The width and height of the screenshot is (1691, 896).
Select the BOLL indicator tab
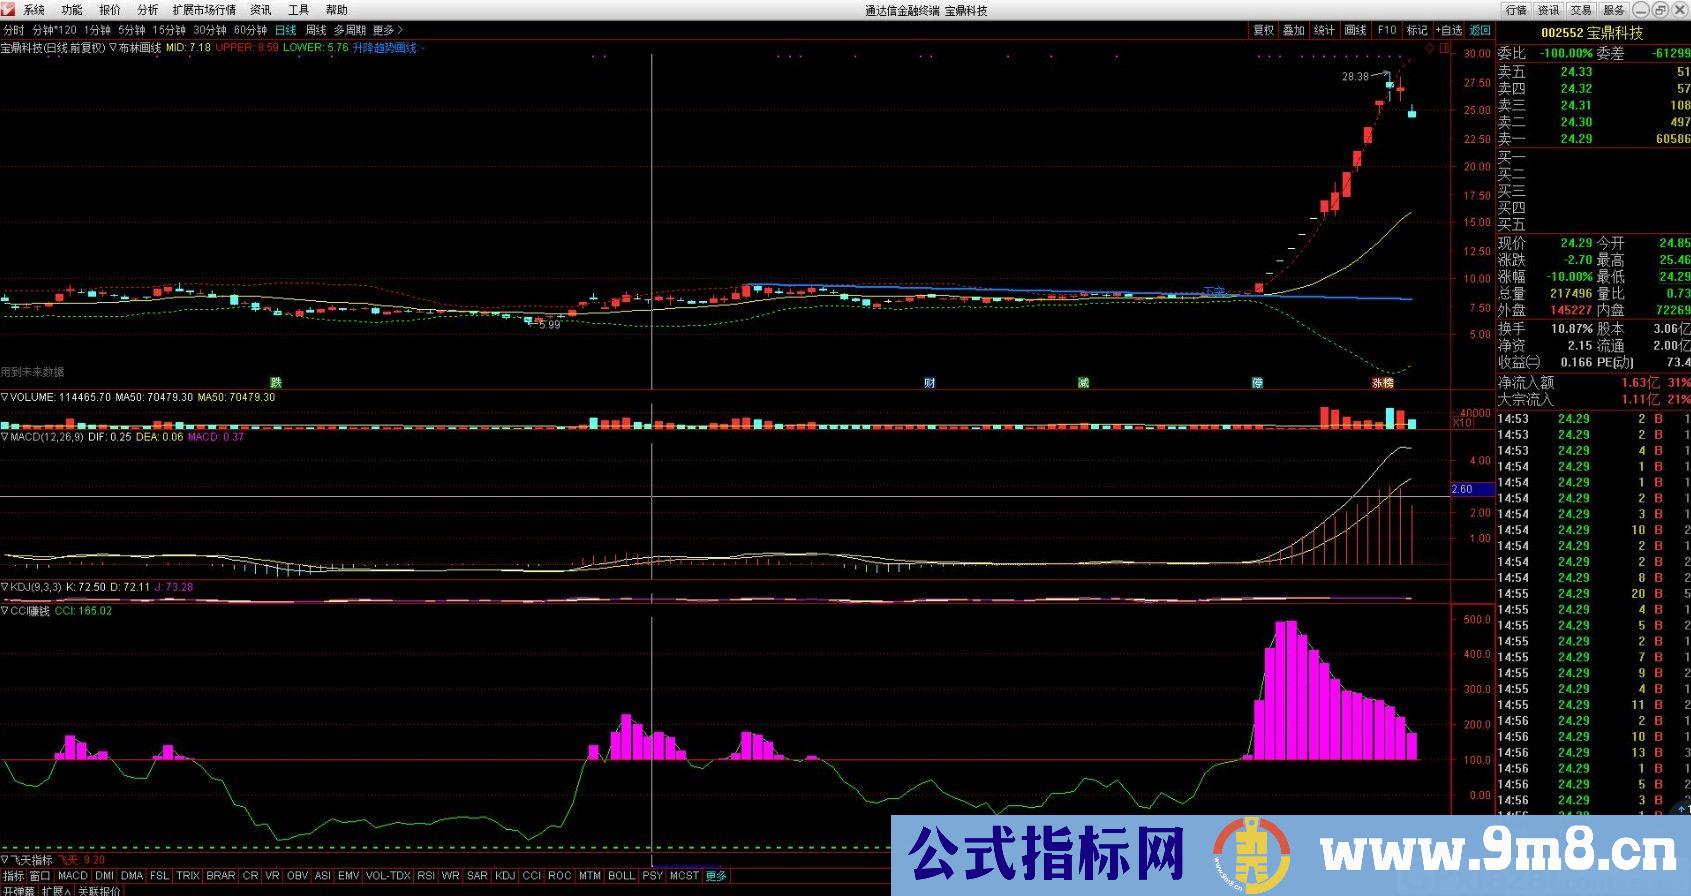[621, 876]
